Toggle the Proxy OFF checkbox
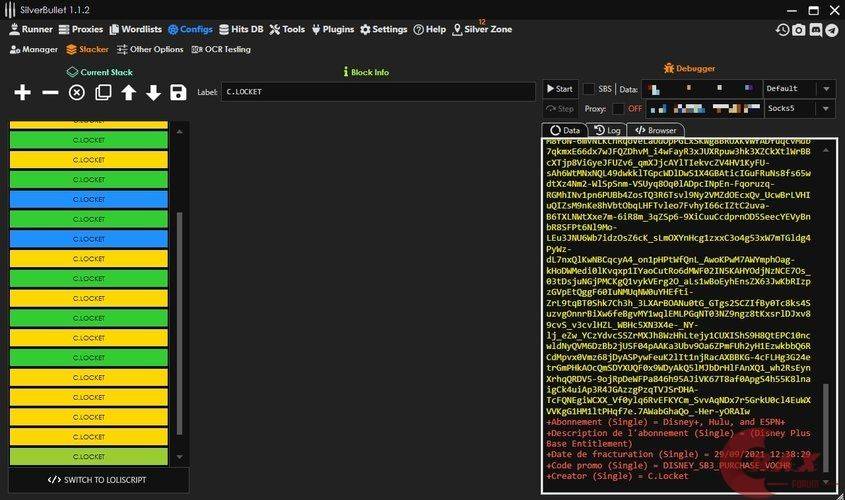845x500 pixels. pos(618,109)
